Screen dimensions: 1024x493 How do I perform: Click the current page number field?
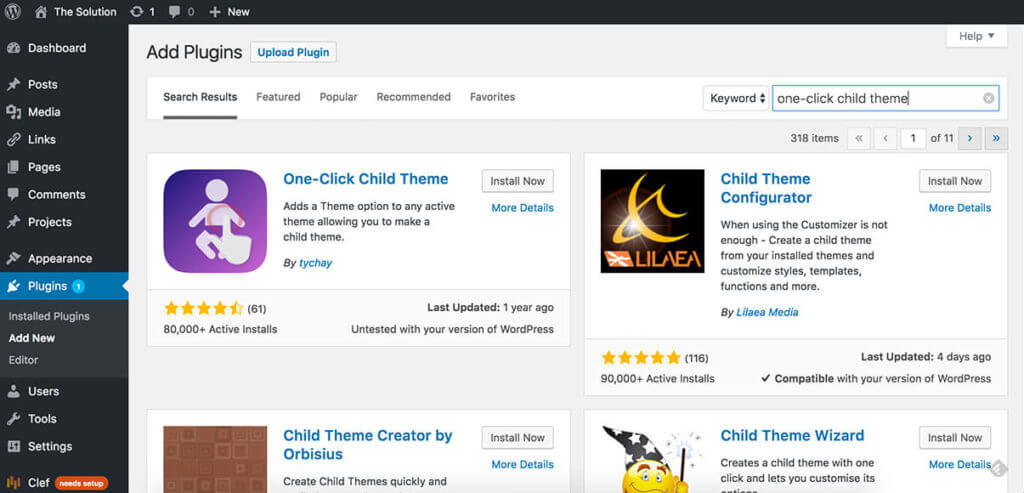pos(913,138)
